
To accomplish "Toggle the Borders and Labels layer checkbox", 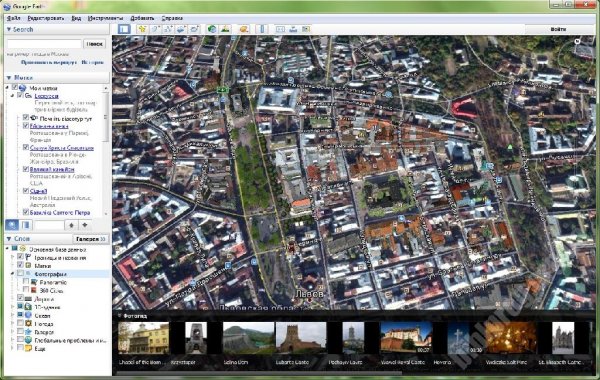I will (20, 258).
